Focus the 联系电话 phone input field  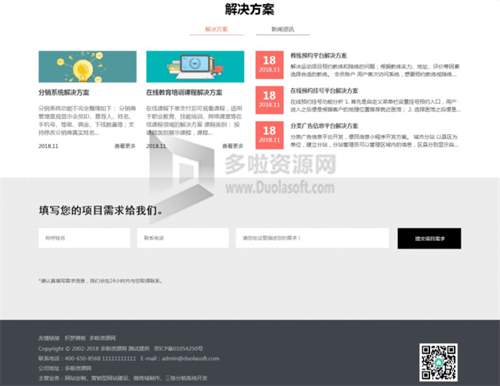pos(183,238)
